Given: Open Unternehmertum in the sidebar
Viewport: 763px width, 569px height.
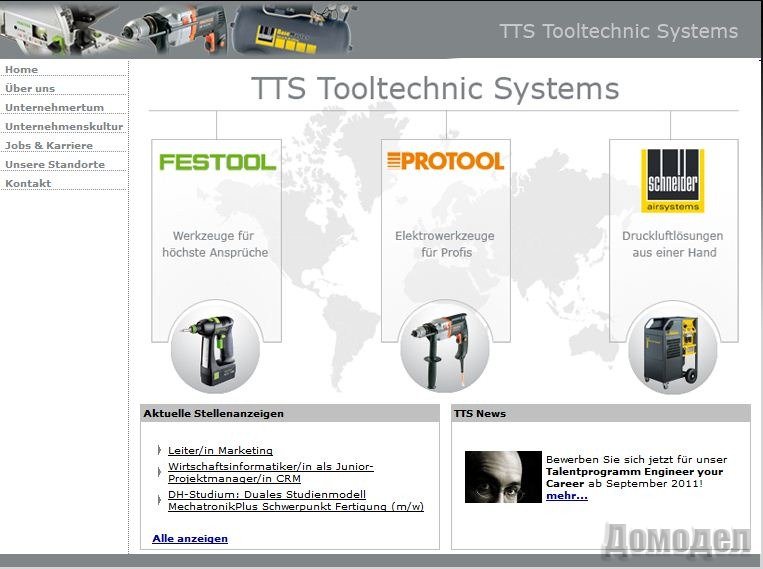Looking at the screenshot, I should (x=54, y=108).
